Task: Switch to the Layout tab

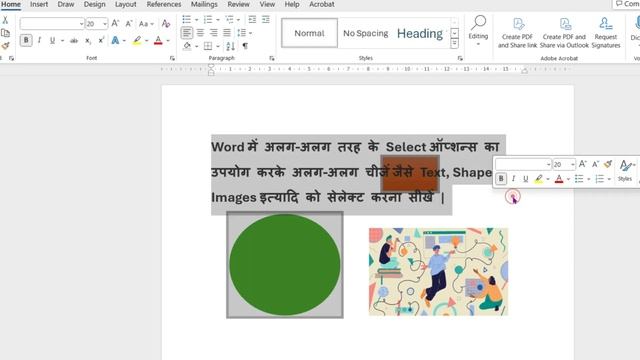Action: tap(125, 4)
